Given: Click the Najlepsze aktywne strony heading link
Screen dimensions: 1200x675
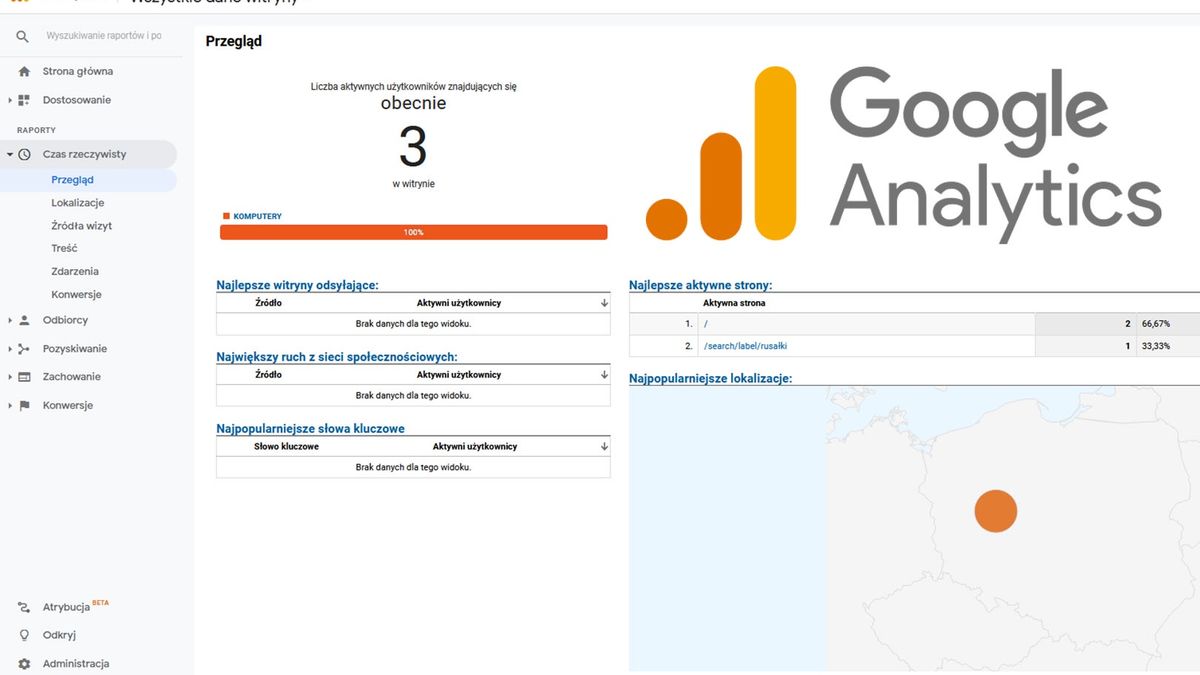Looking at the screenshot, I should click(x=701, y=285).
